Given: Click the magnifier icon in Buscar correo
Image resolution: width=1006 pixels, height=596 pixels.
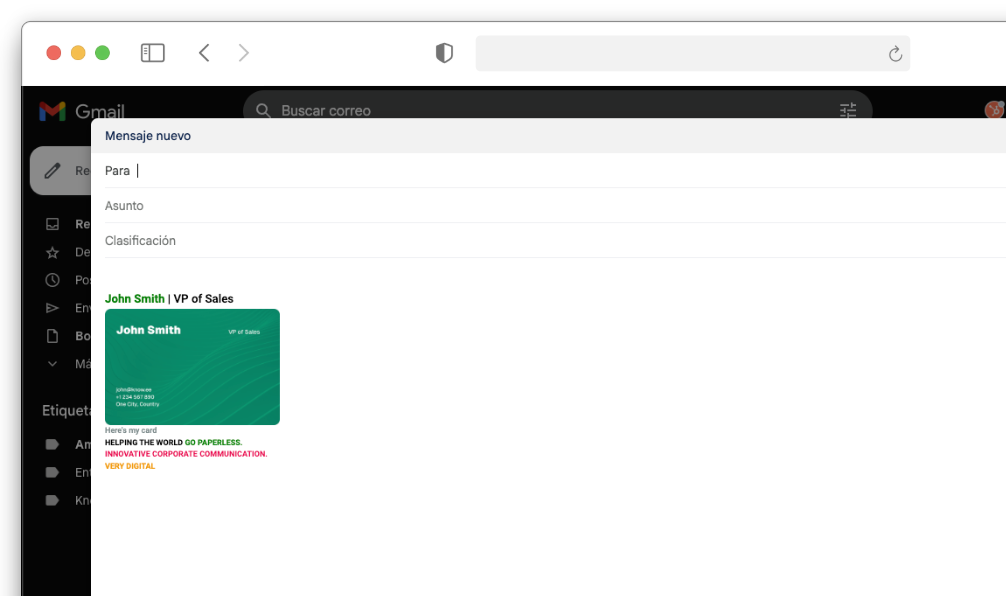Looking at the screenshot, I should point(264,110).
